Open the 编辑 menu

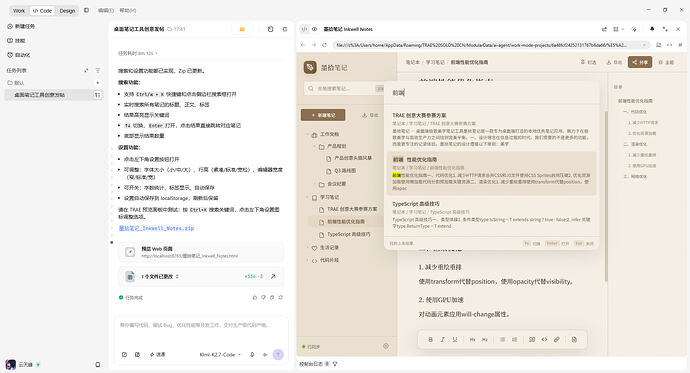point(106,11)
